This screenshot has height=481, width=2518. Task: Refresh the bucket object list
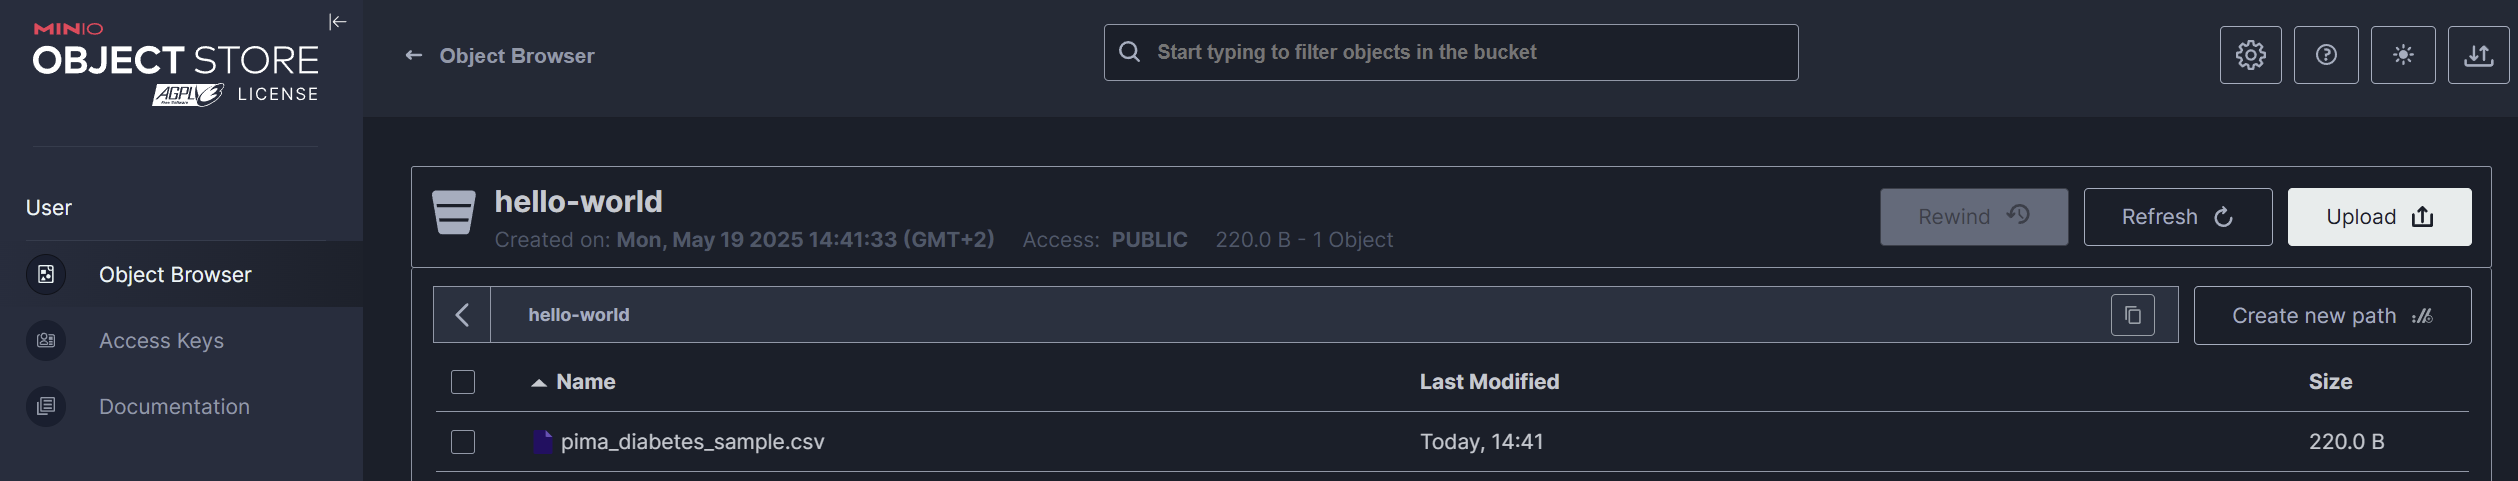coord(2177,217)
